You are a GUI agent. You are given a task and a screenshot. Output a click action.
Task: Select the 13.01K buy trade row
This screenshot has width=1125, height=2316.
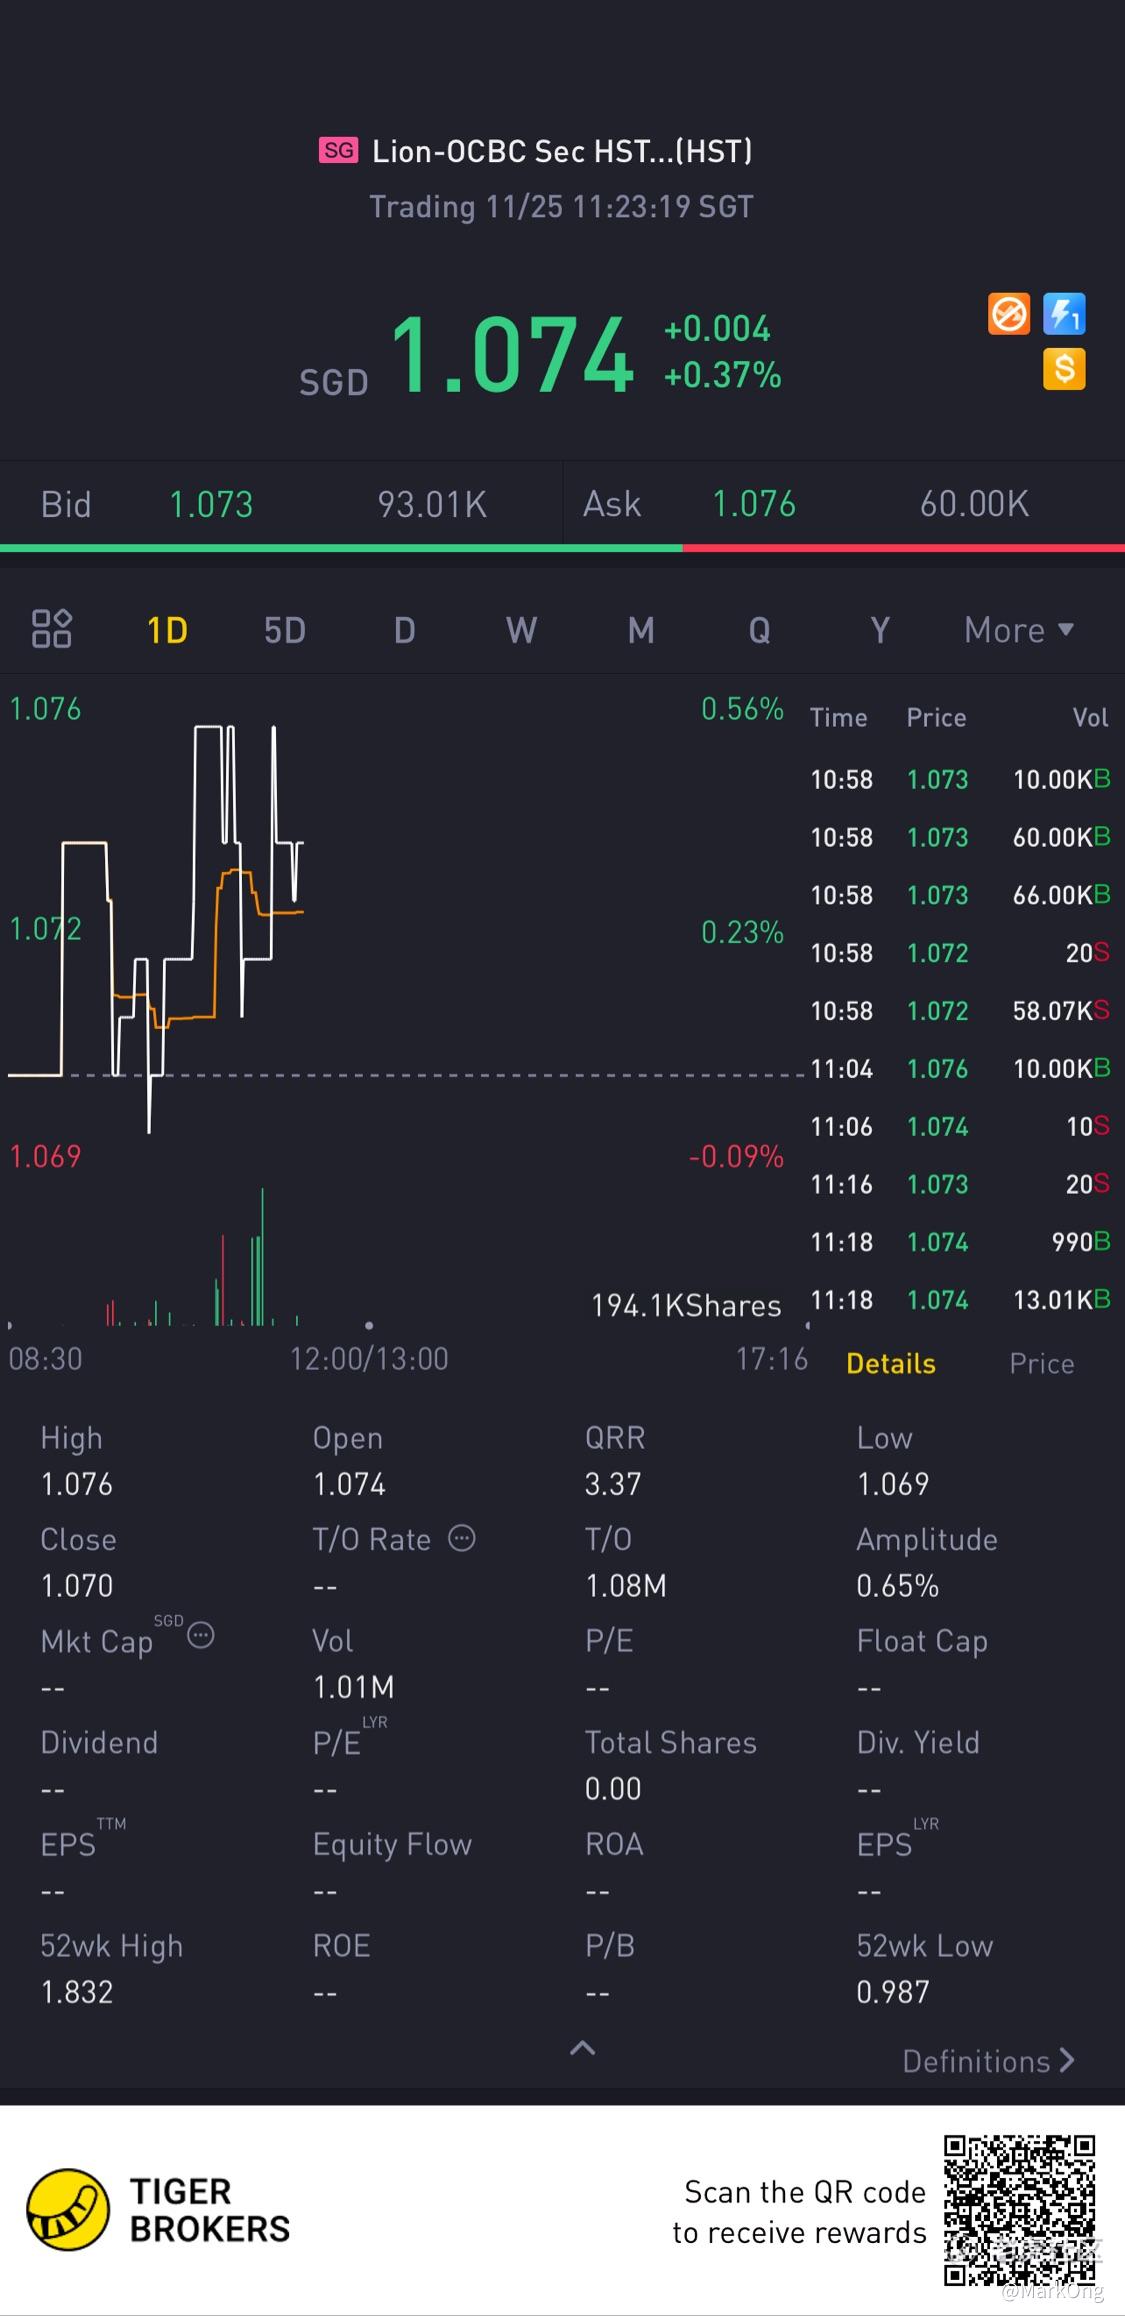pos(960,1300)
